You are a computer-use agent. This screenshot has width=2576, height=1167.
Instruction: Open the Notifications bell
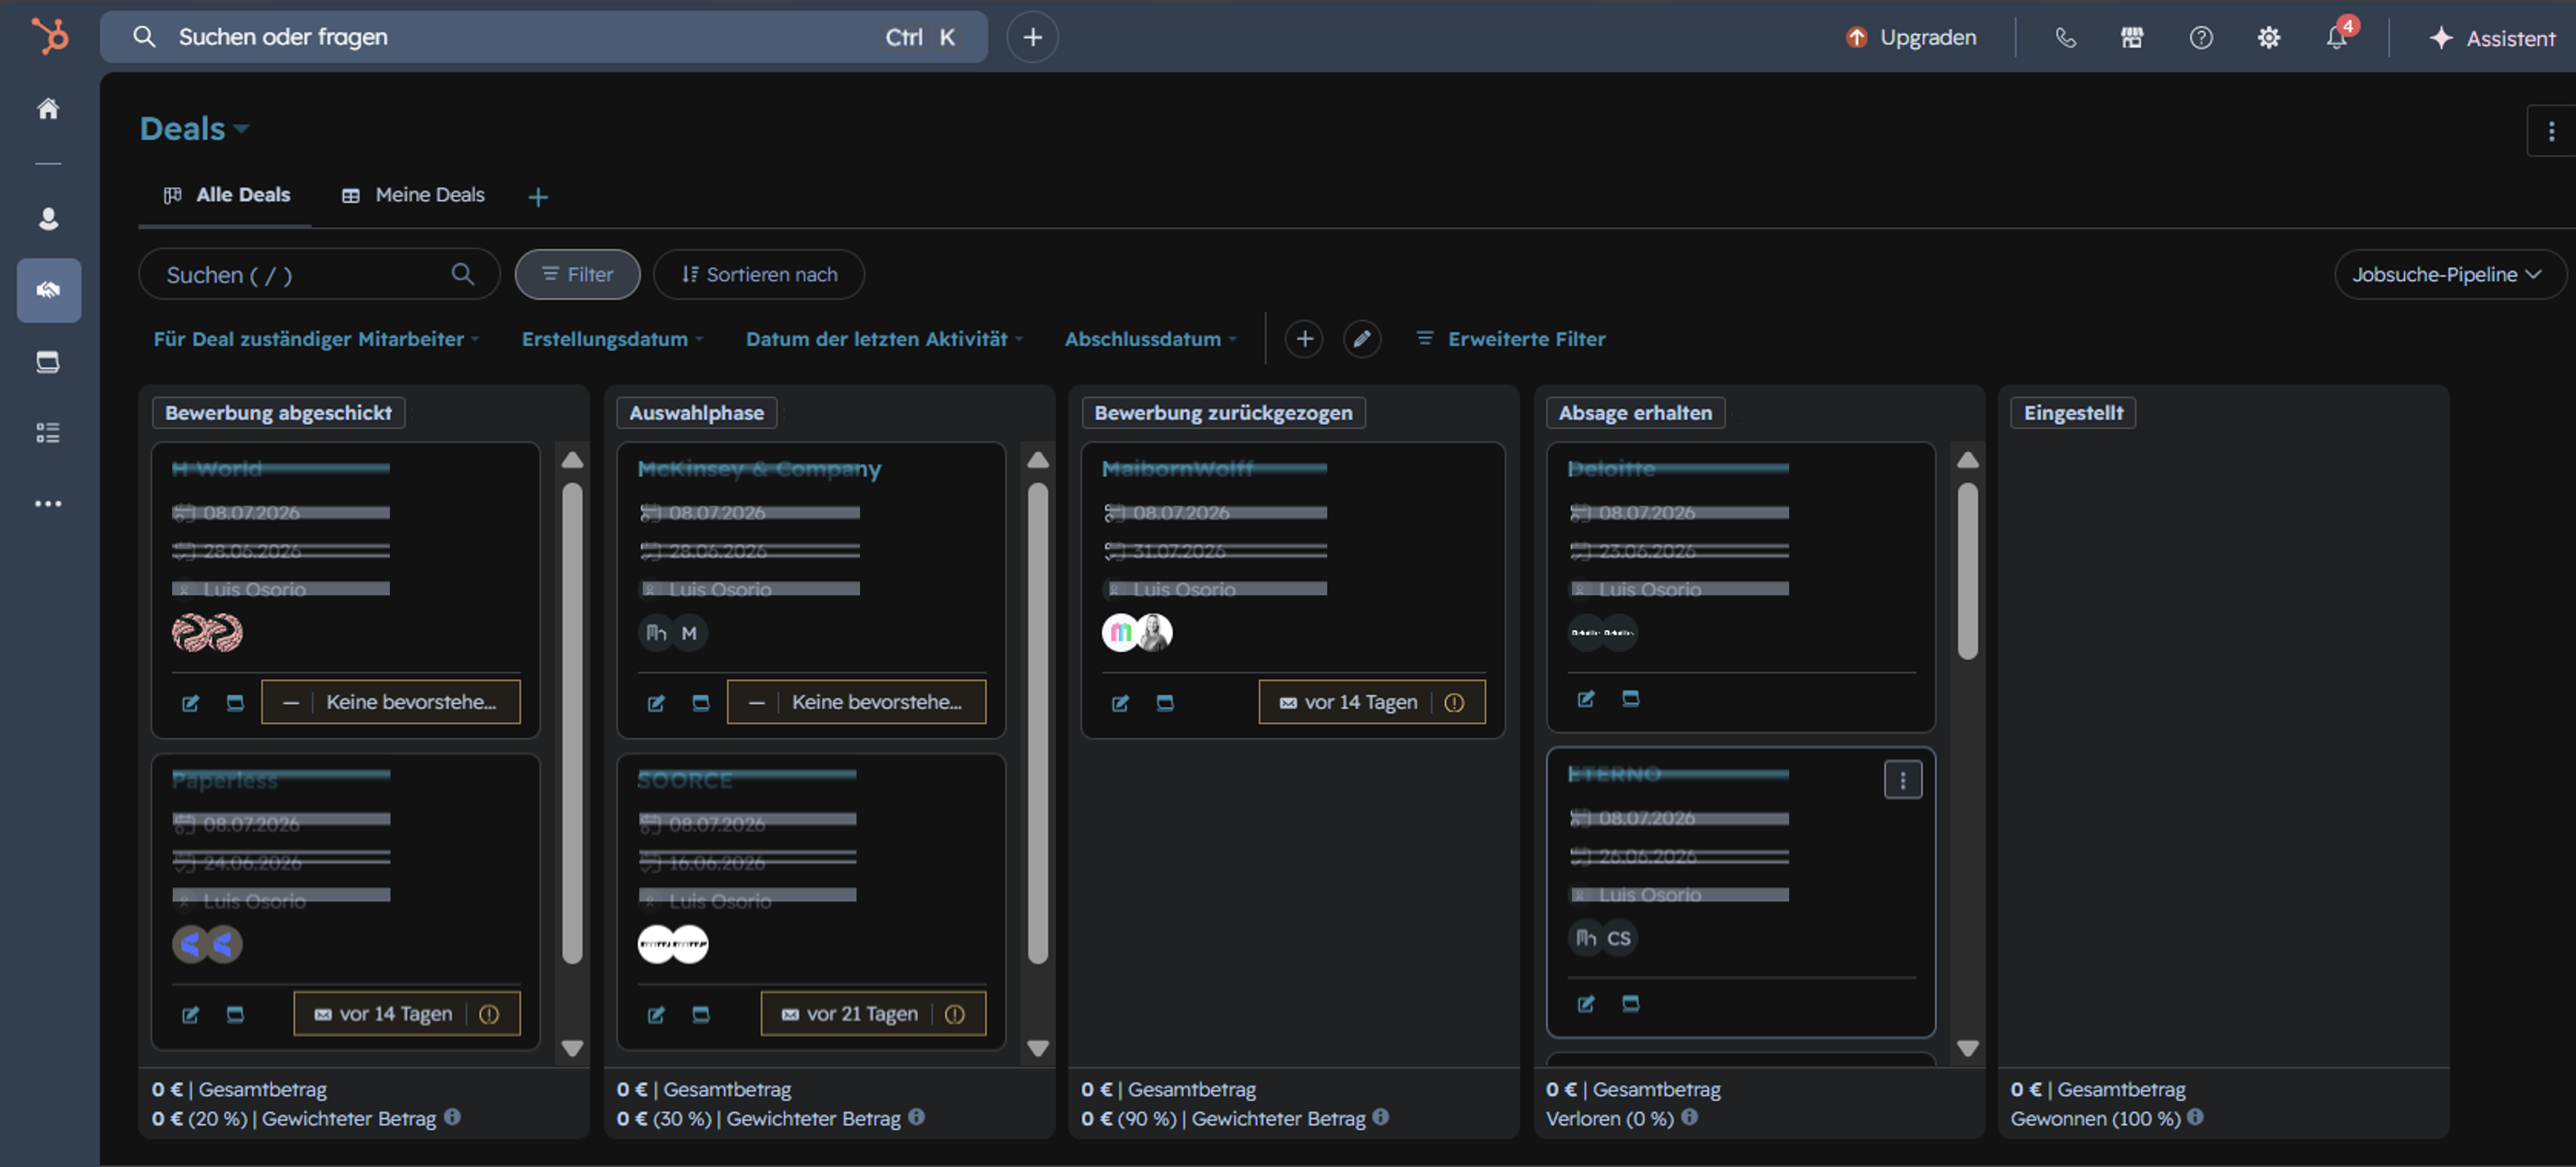pos(2336,38)
